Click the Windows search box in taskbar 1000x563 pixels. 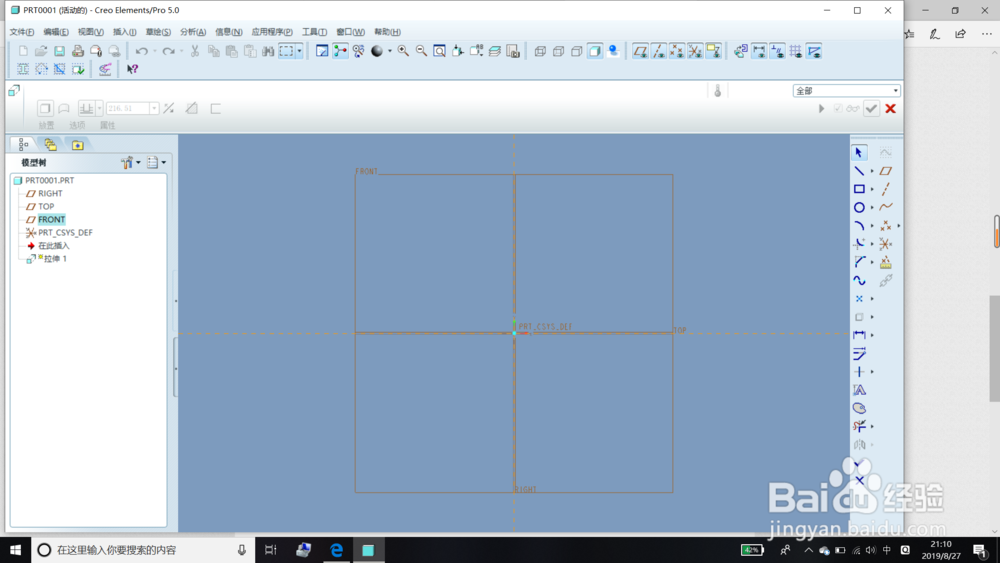coord(143,550)
